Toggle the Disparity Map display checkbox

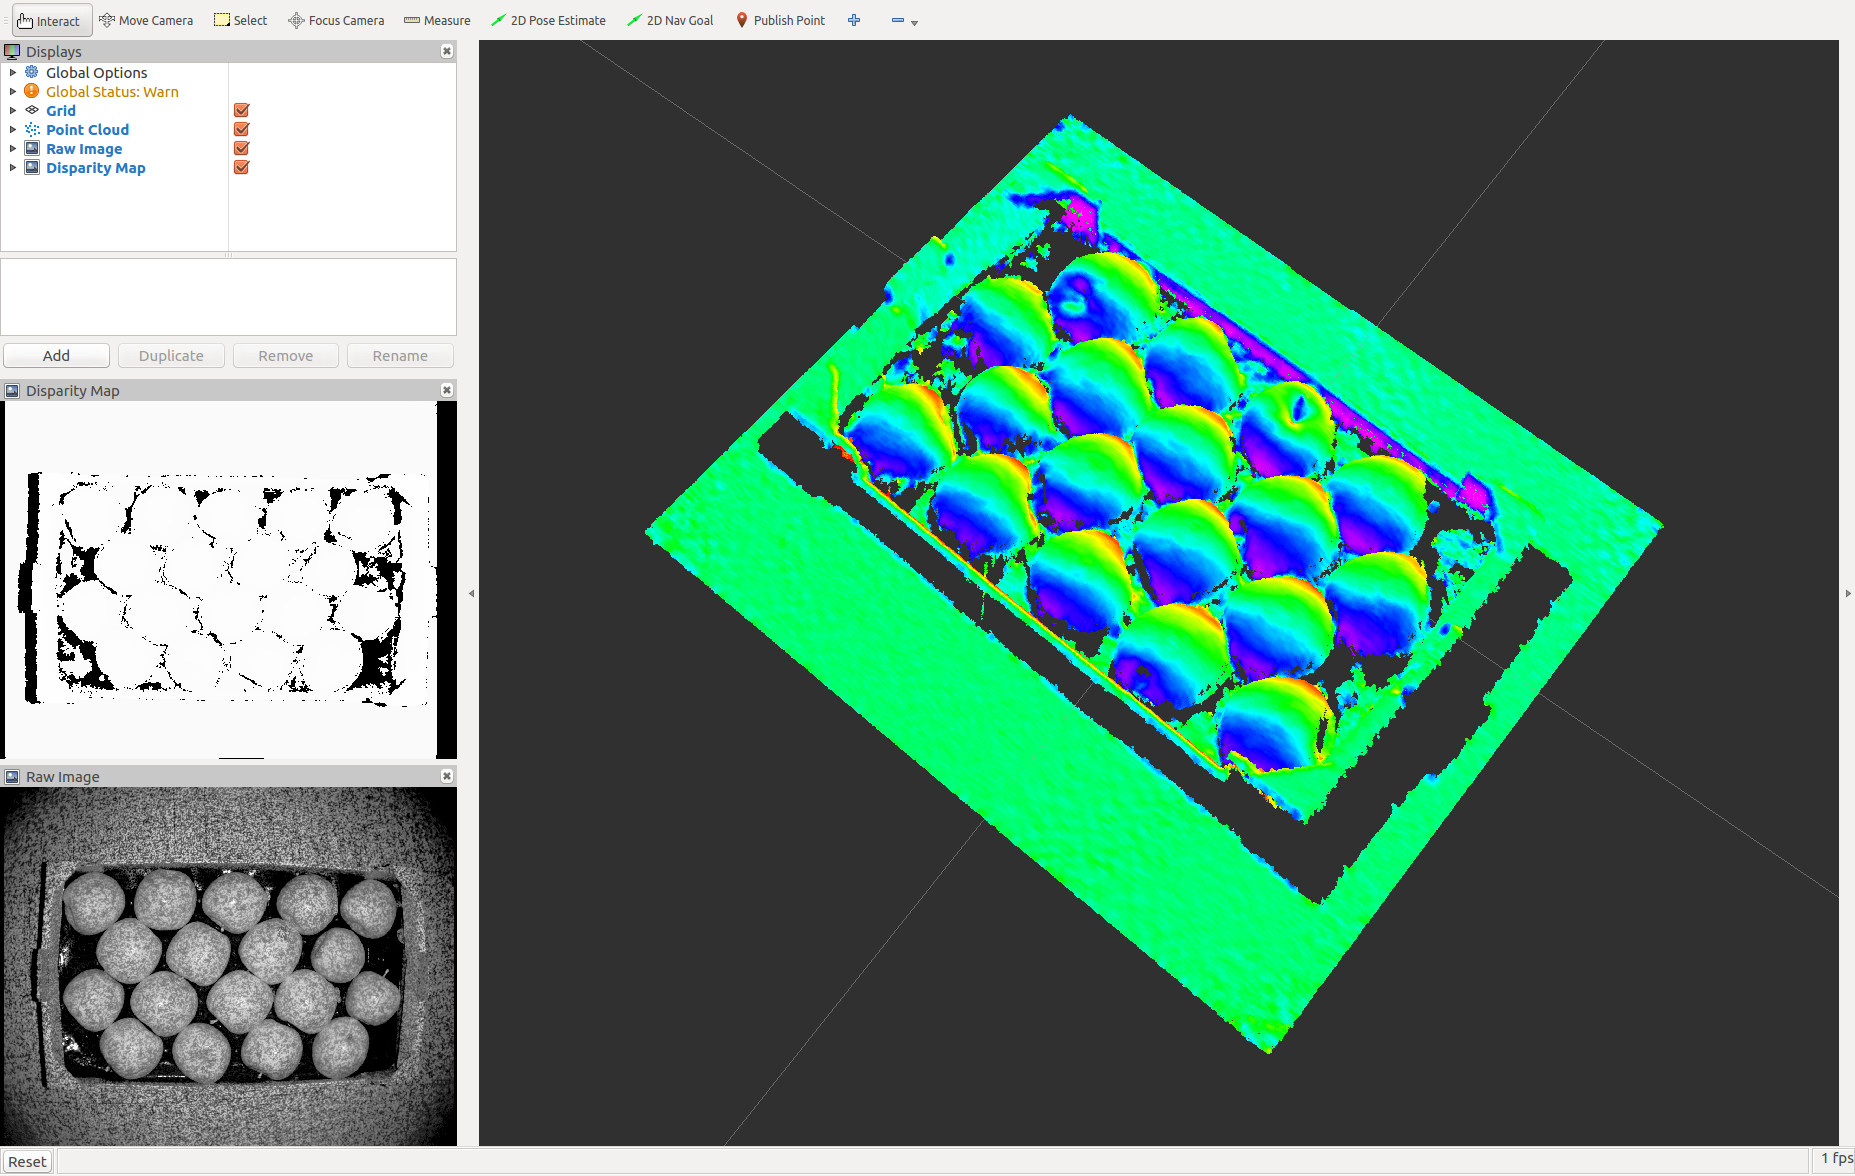pyautogui.click(x=241, y=167)
